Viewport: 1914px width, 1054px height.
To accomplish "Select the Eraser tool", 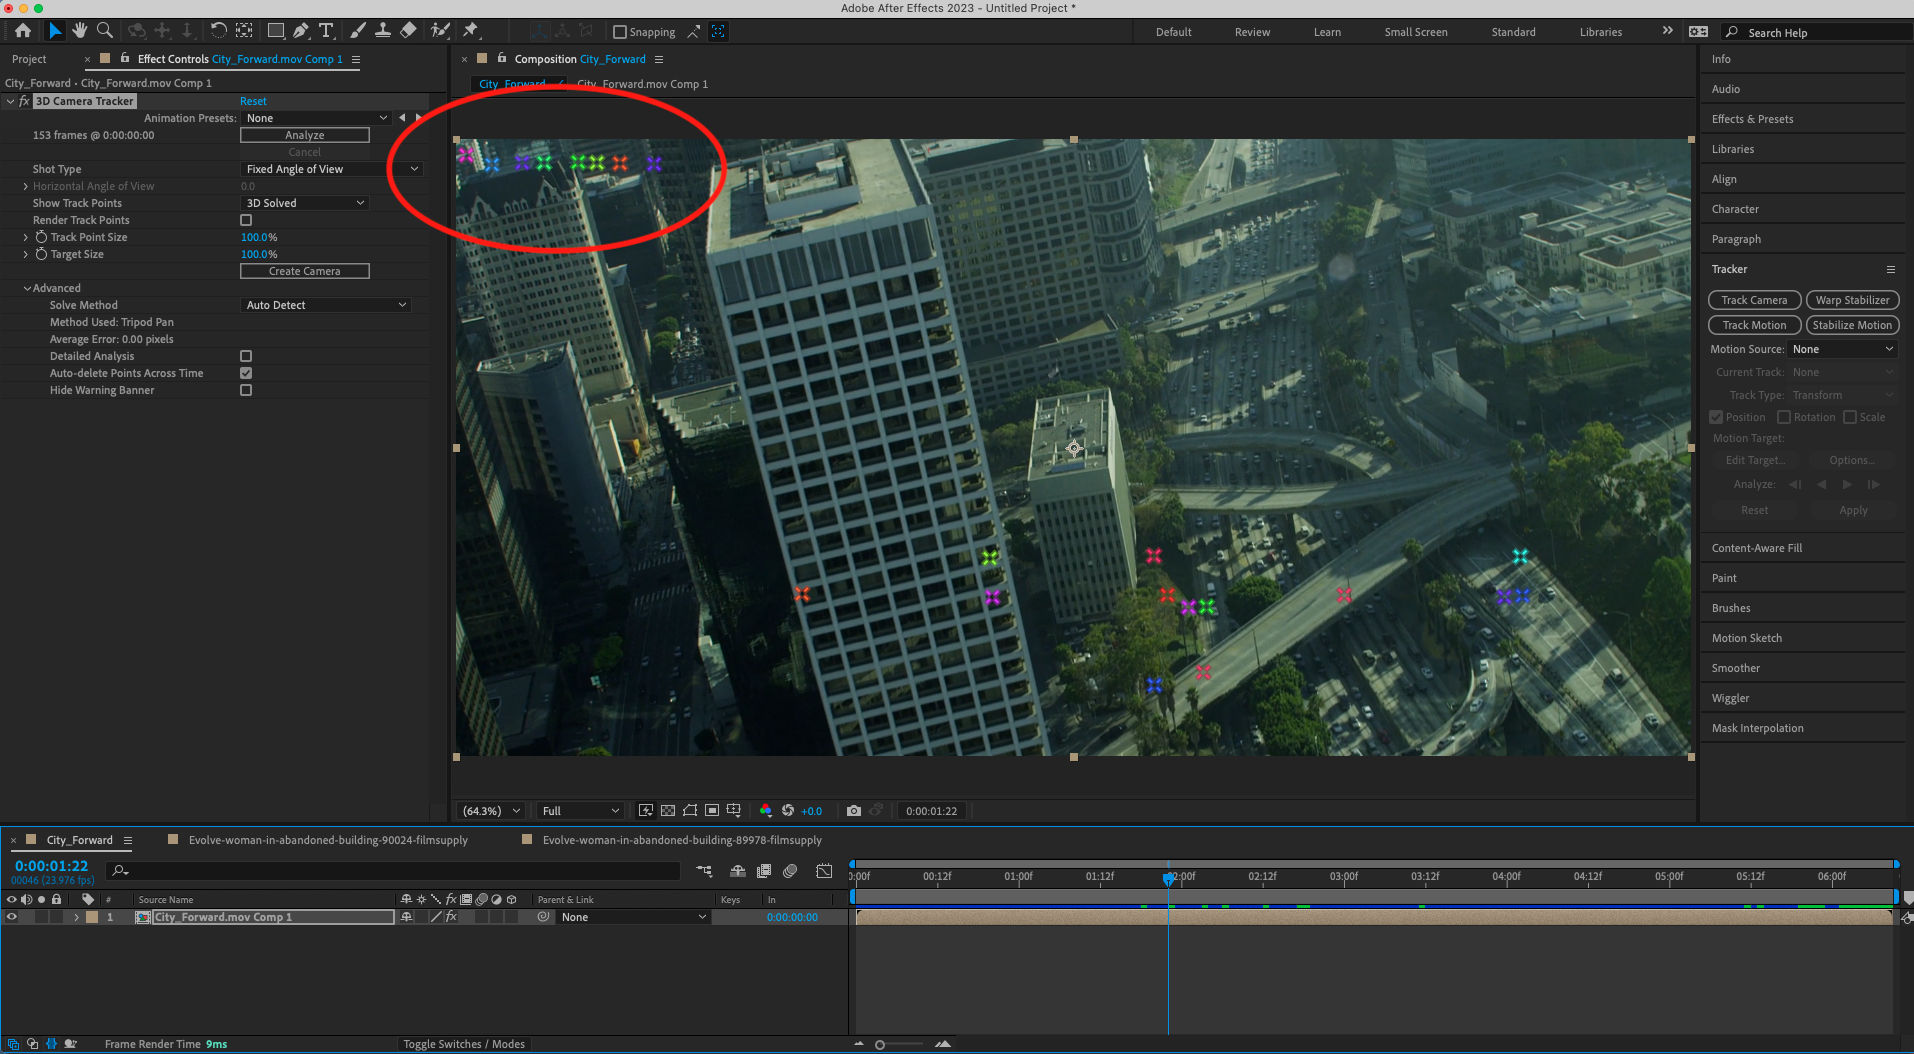I will [408, 31].
